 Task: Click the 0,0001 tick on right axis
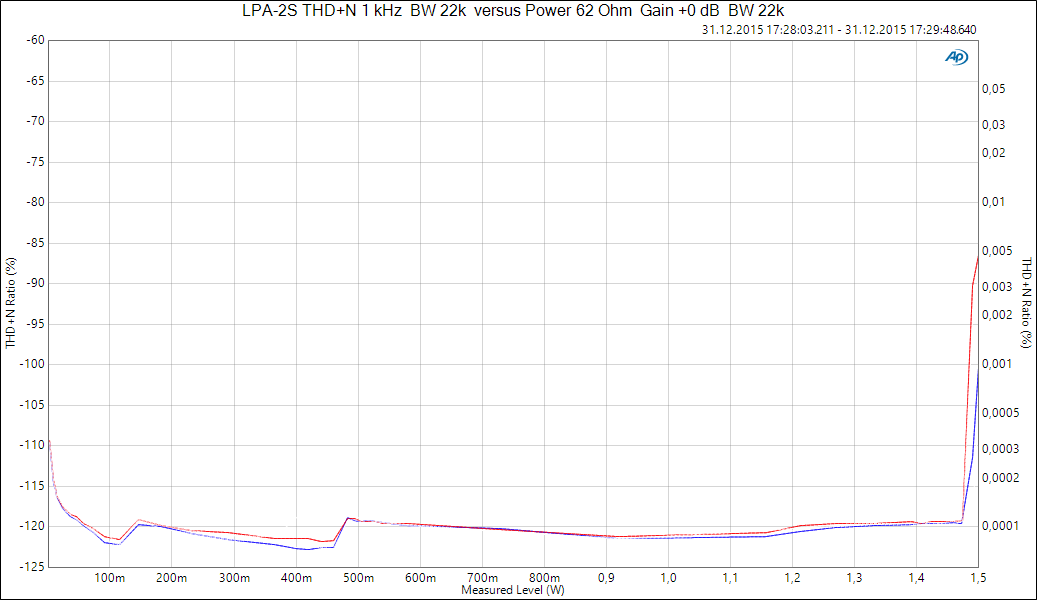coord(1001,526)
